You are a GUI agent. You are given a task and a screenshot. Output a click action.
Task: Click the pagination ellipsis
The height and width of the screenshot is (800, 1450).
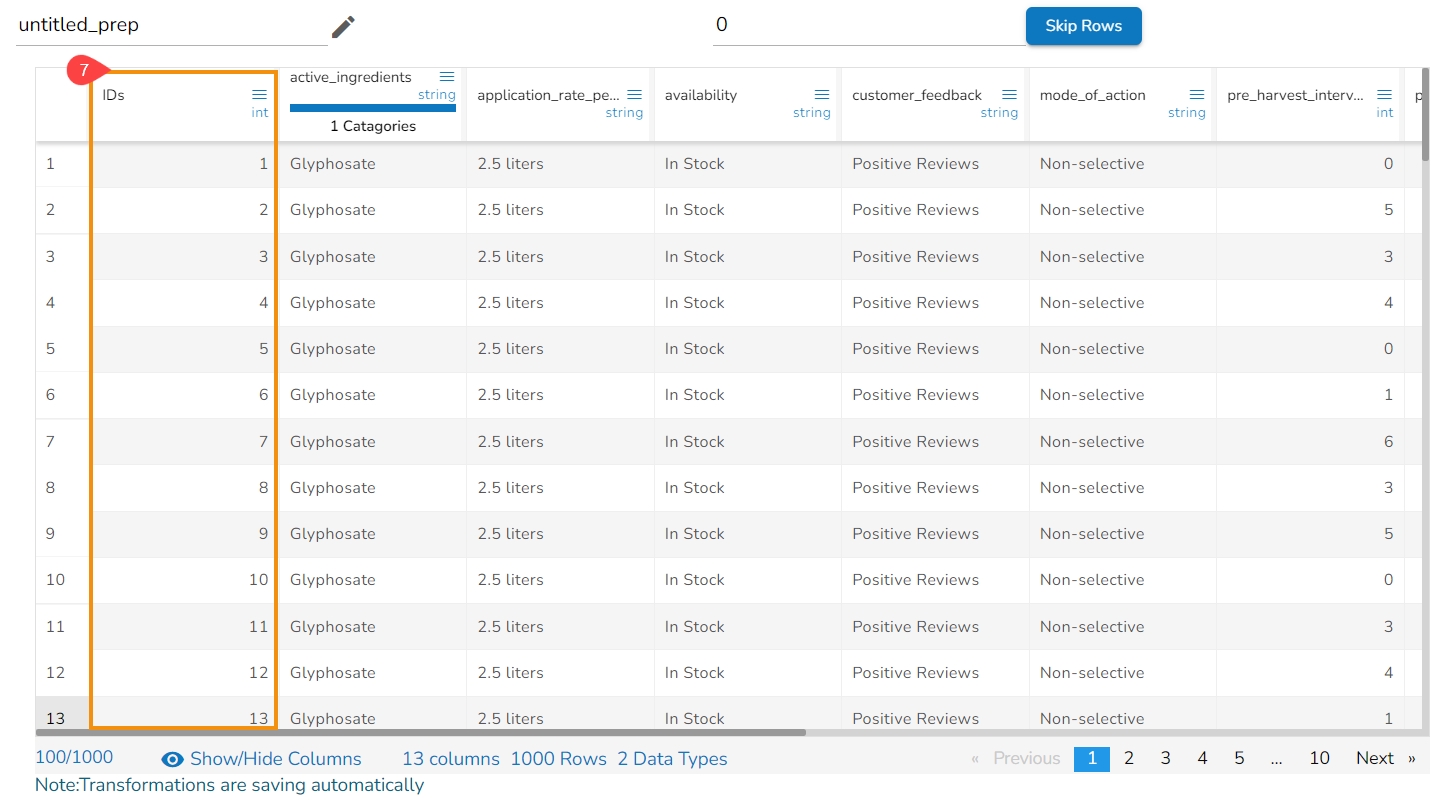click(x=1276, y=758)
